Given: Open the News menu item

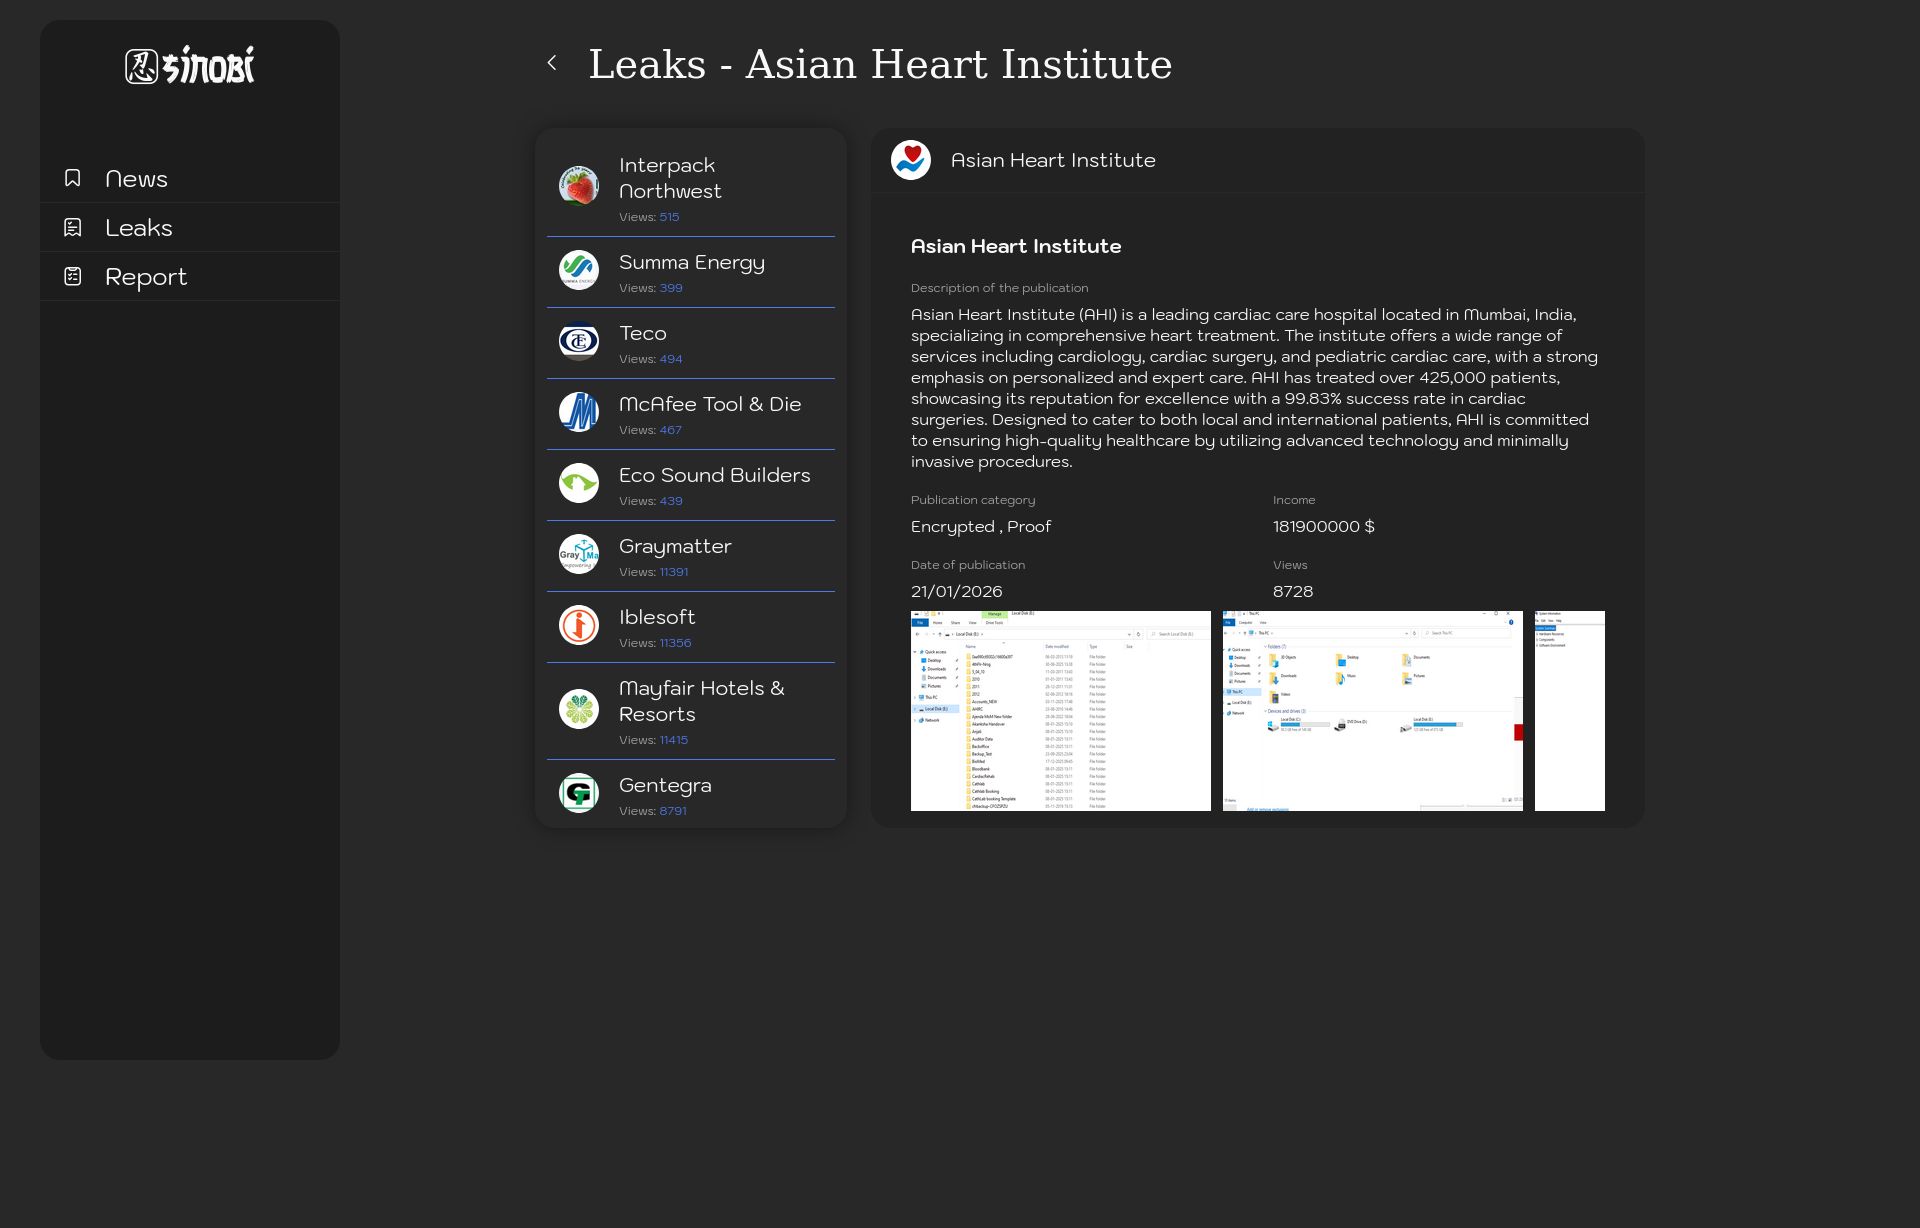Looking at the screenshot, I should [137, 179].
